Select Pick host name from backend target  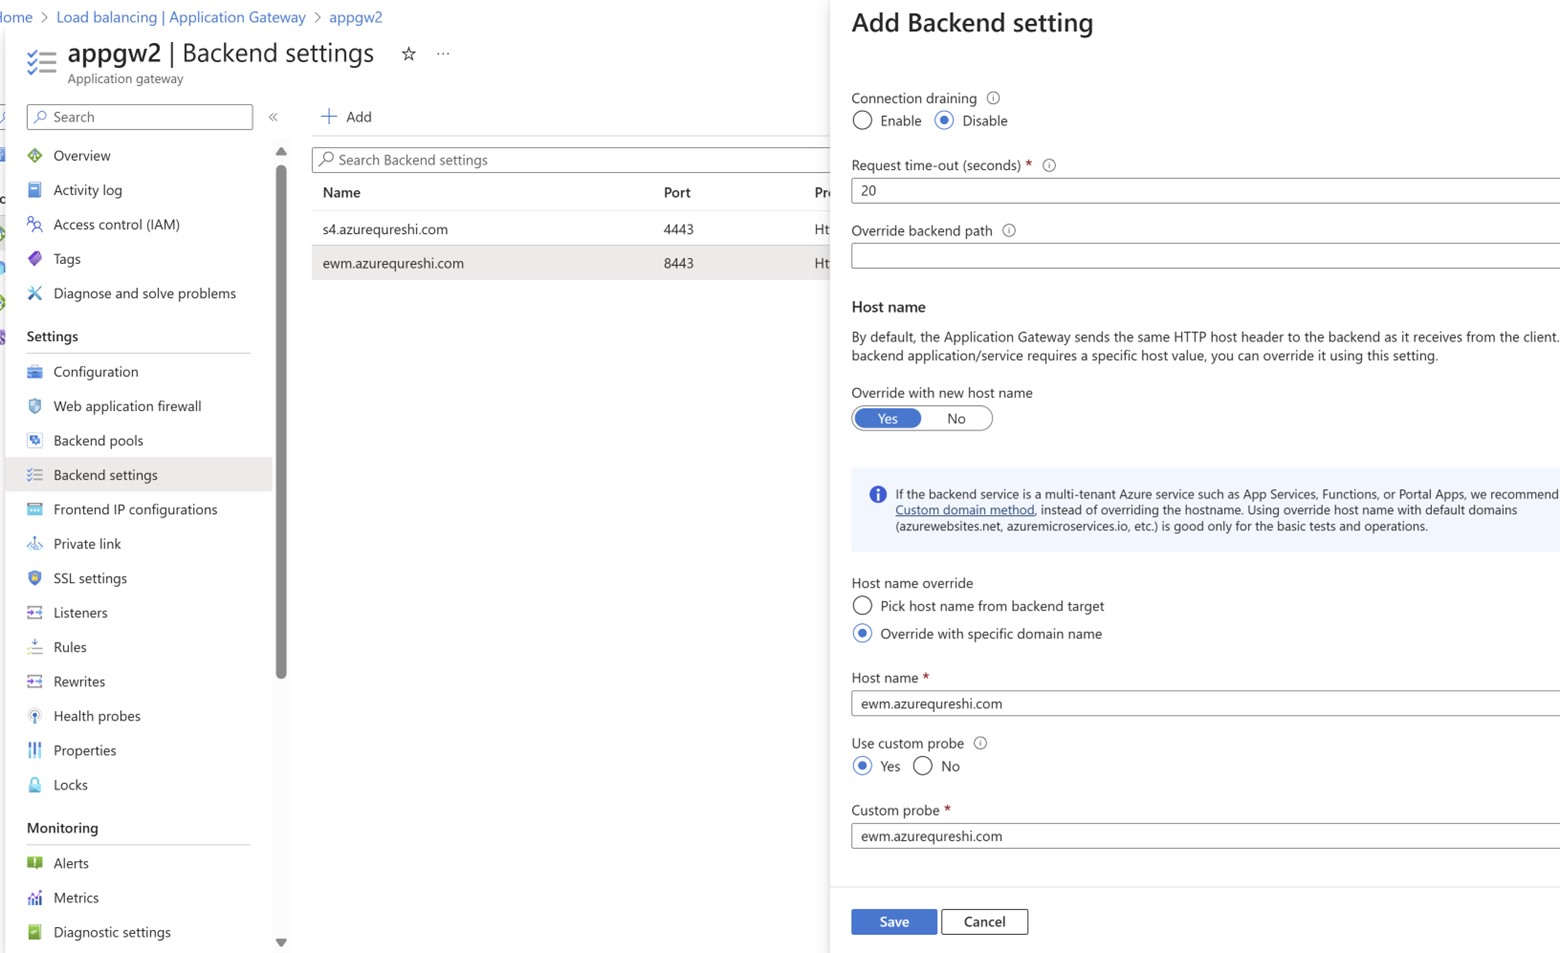pos(862,606)
